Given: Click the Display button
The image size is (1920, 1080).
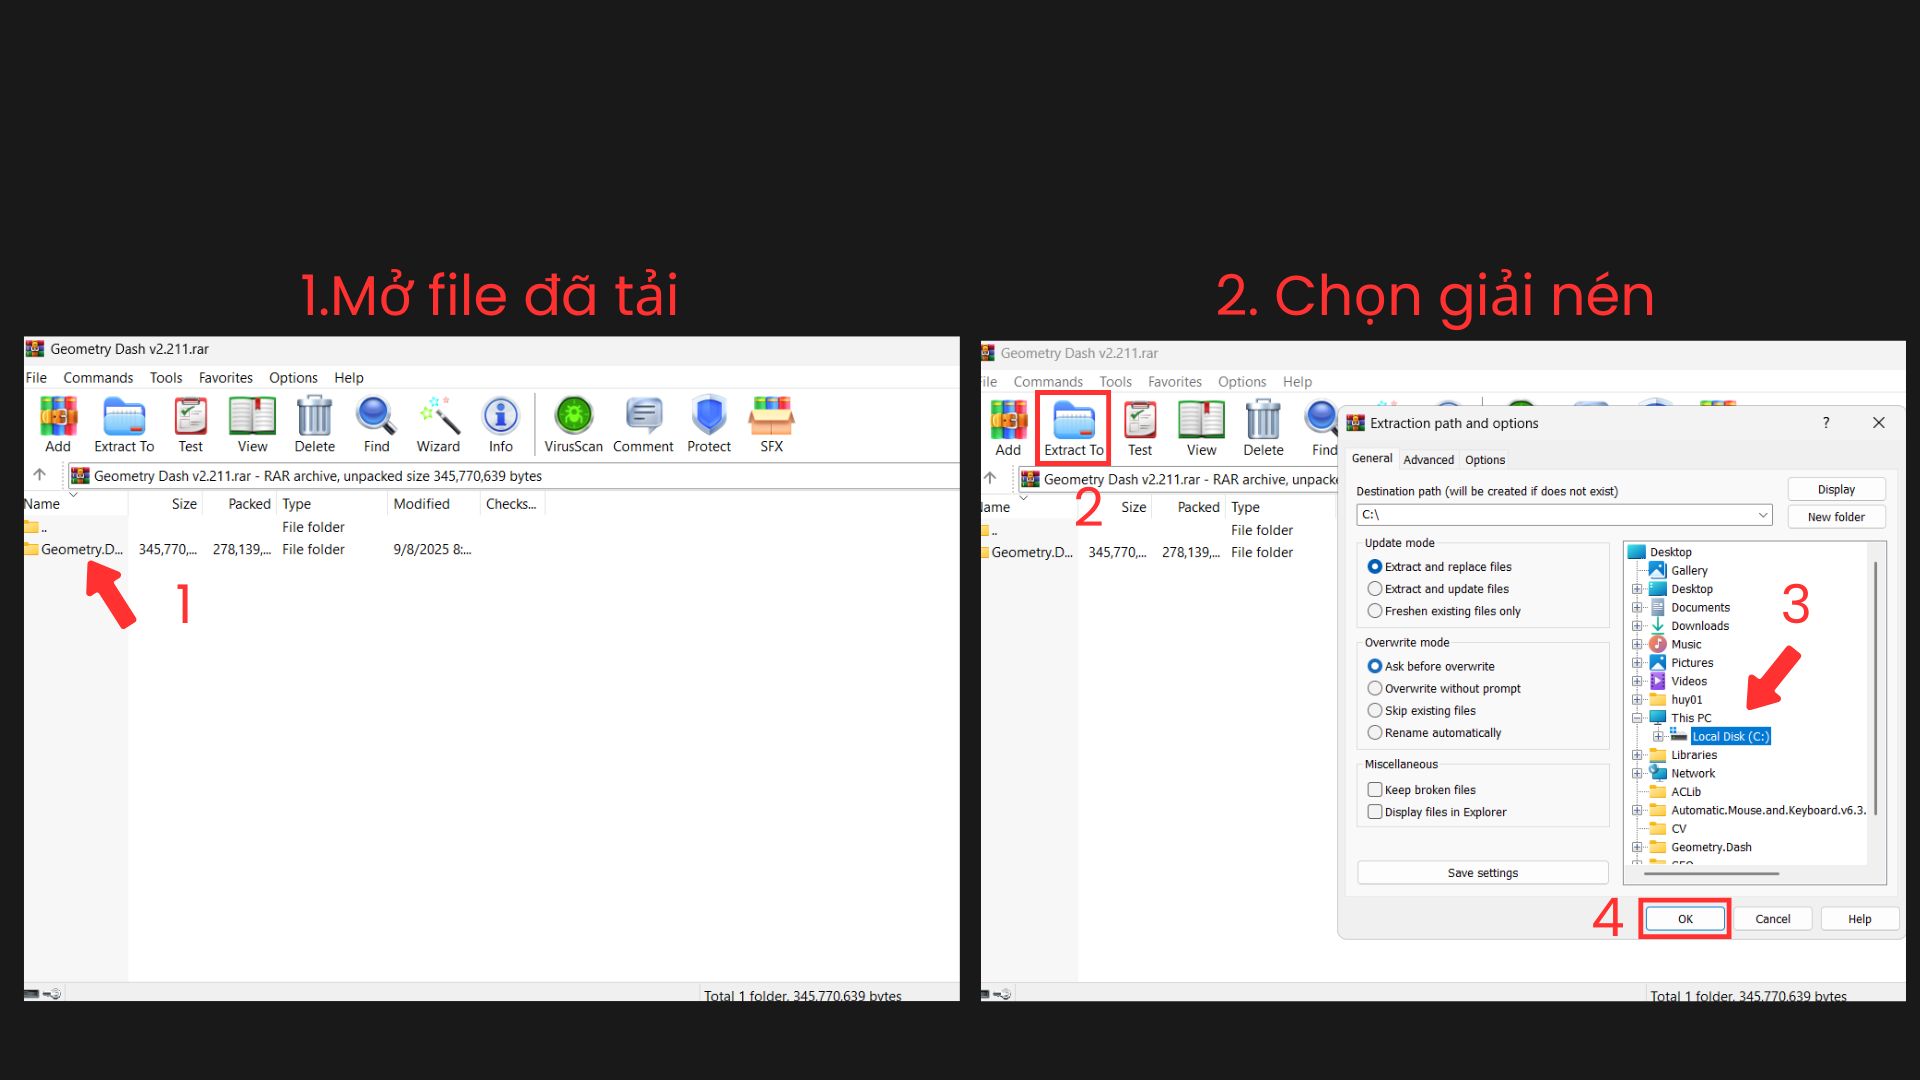Looking at the screenshot, I should [x=1836, y=489].
